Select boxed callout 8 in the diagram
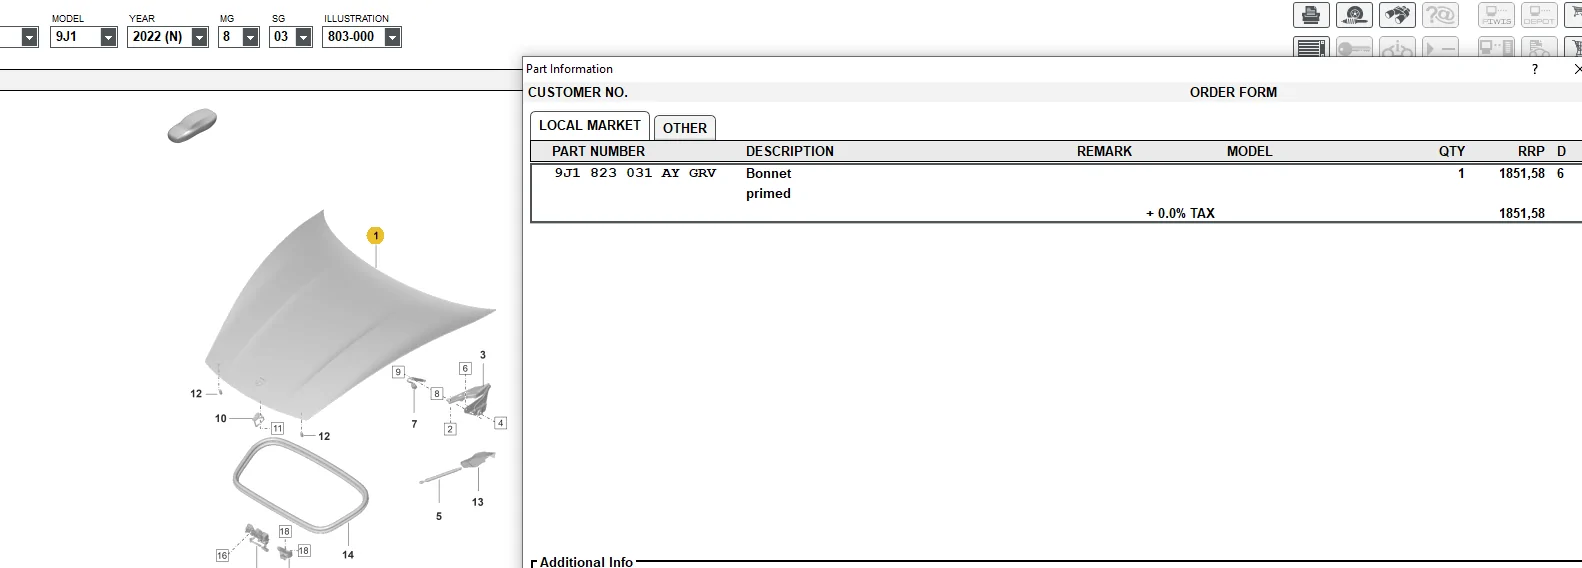This screenshot has height=568, width=1582. [x=437, y=394]
